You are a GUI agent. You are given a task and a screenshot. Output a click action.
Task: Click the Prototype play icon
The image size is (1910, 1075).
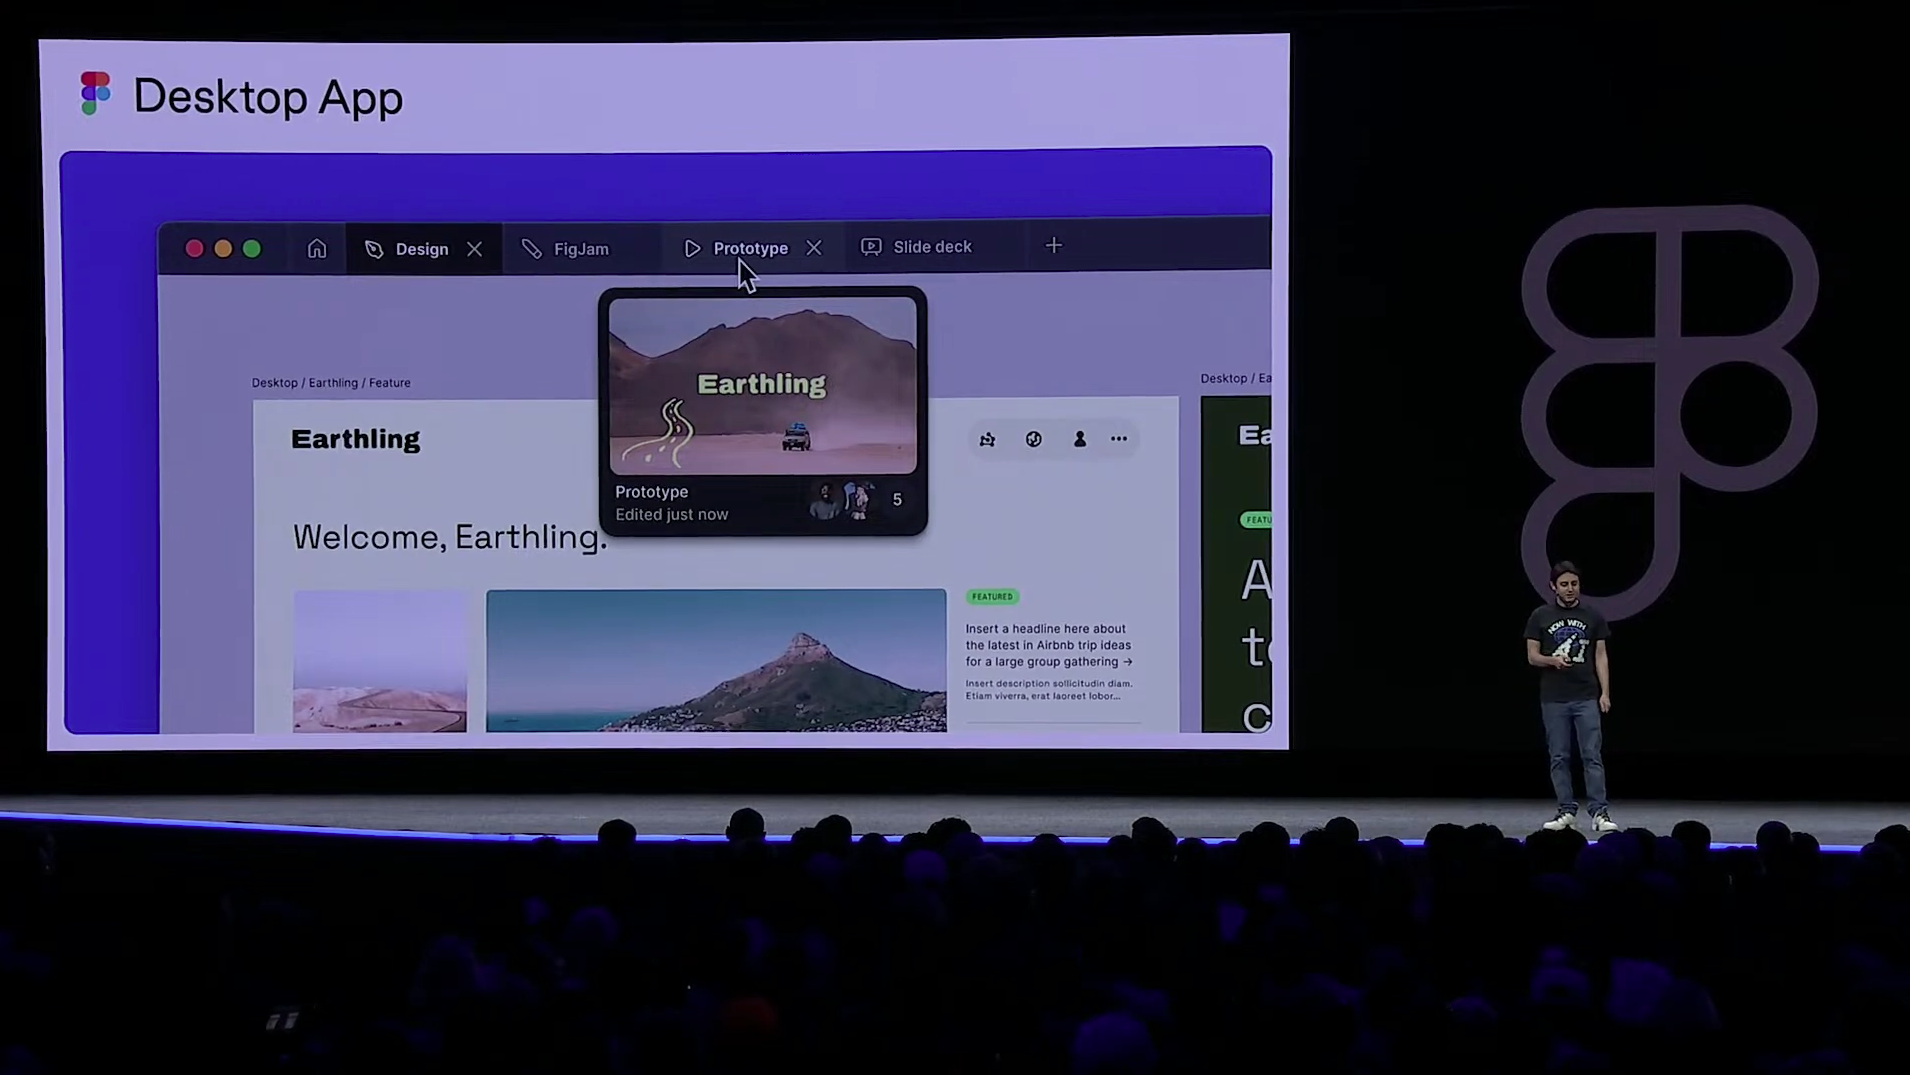click(x=692, y=248)
